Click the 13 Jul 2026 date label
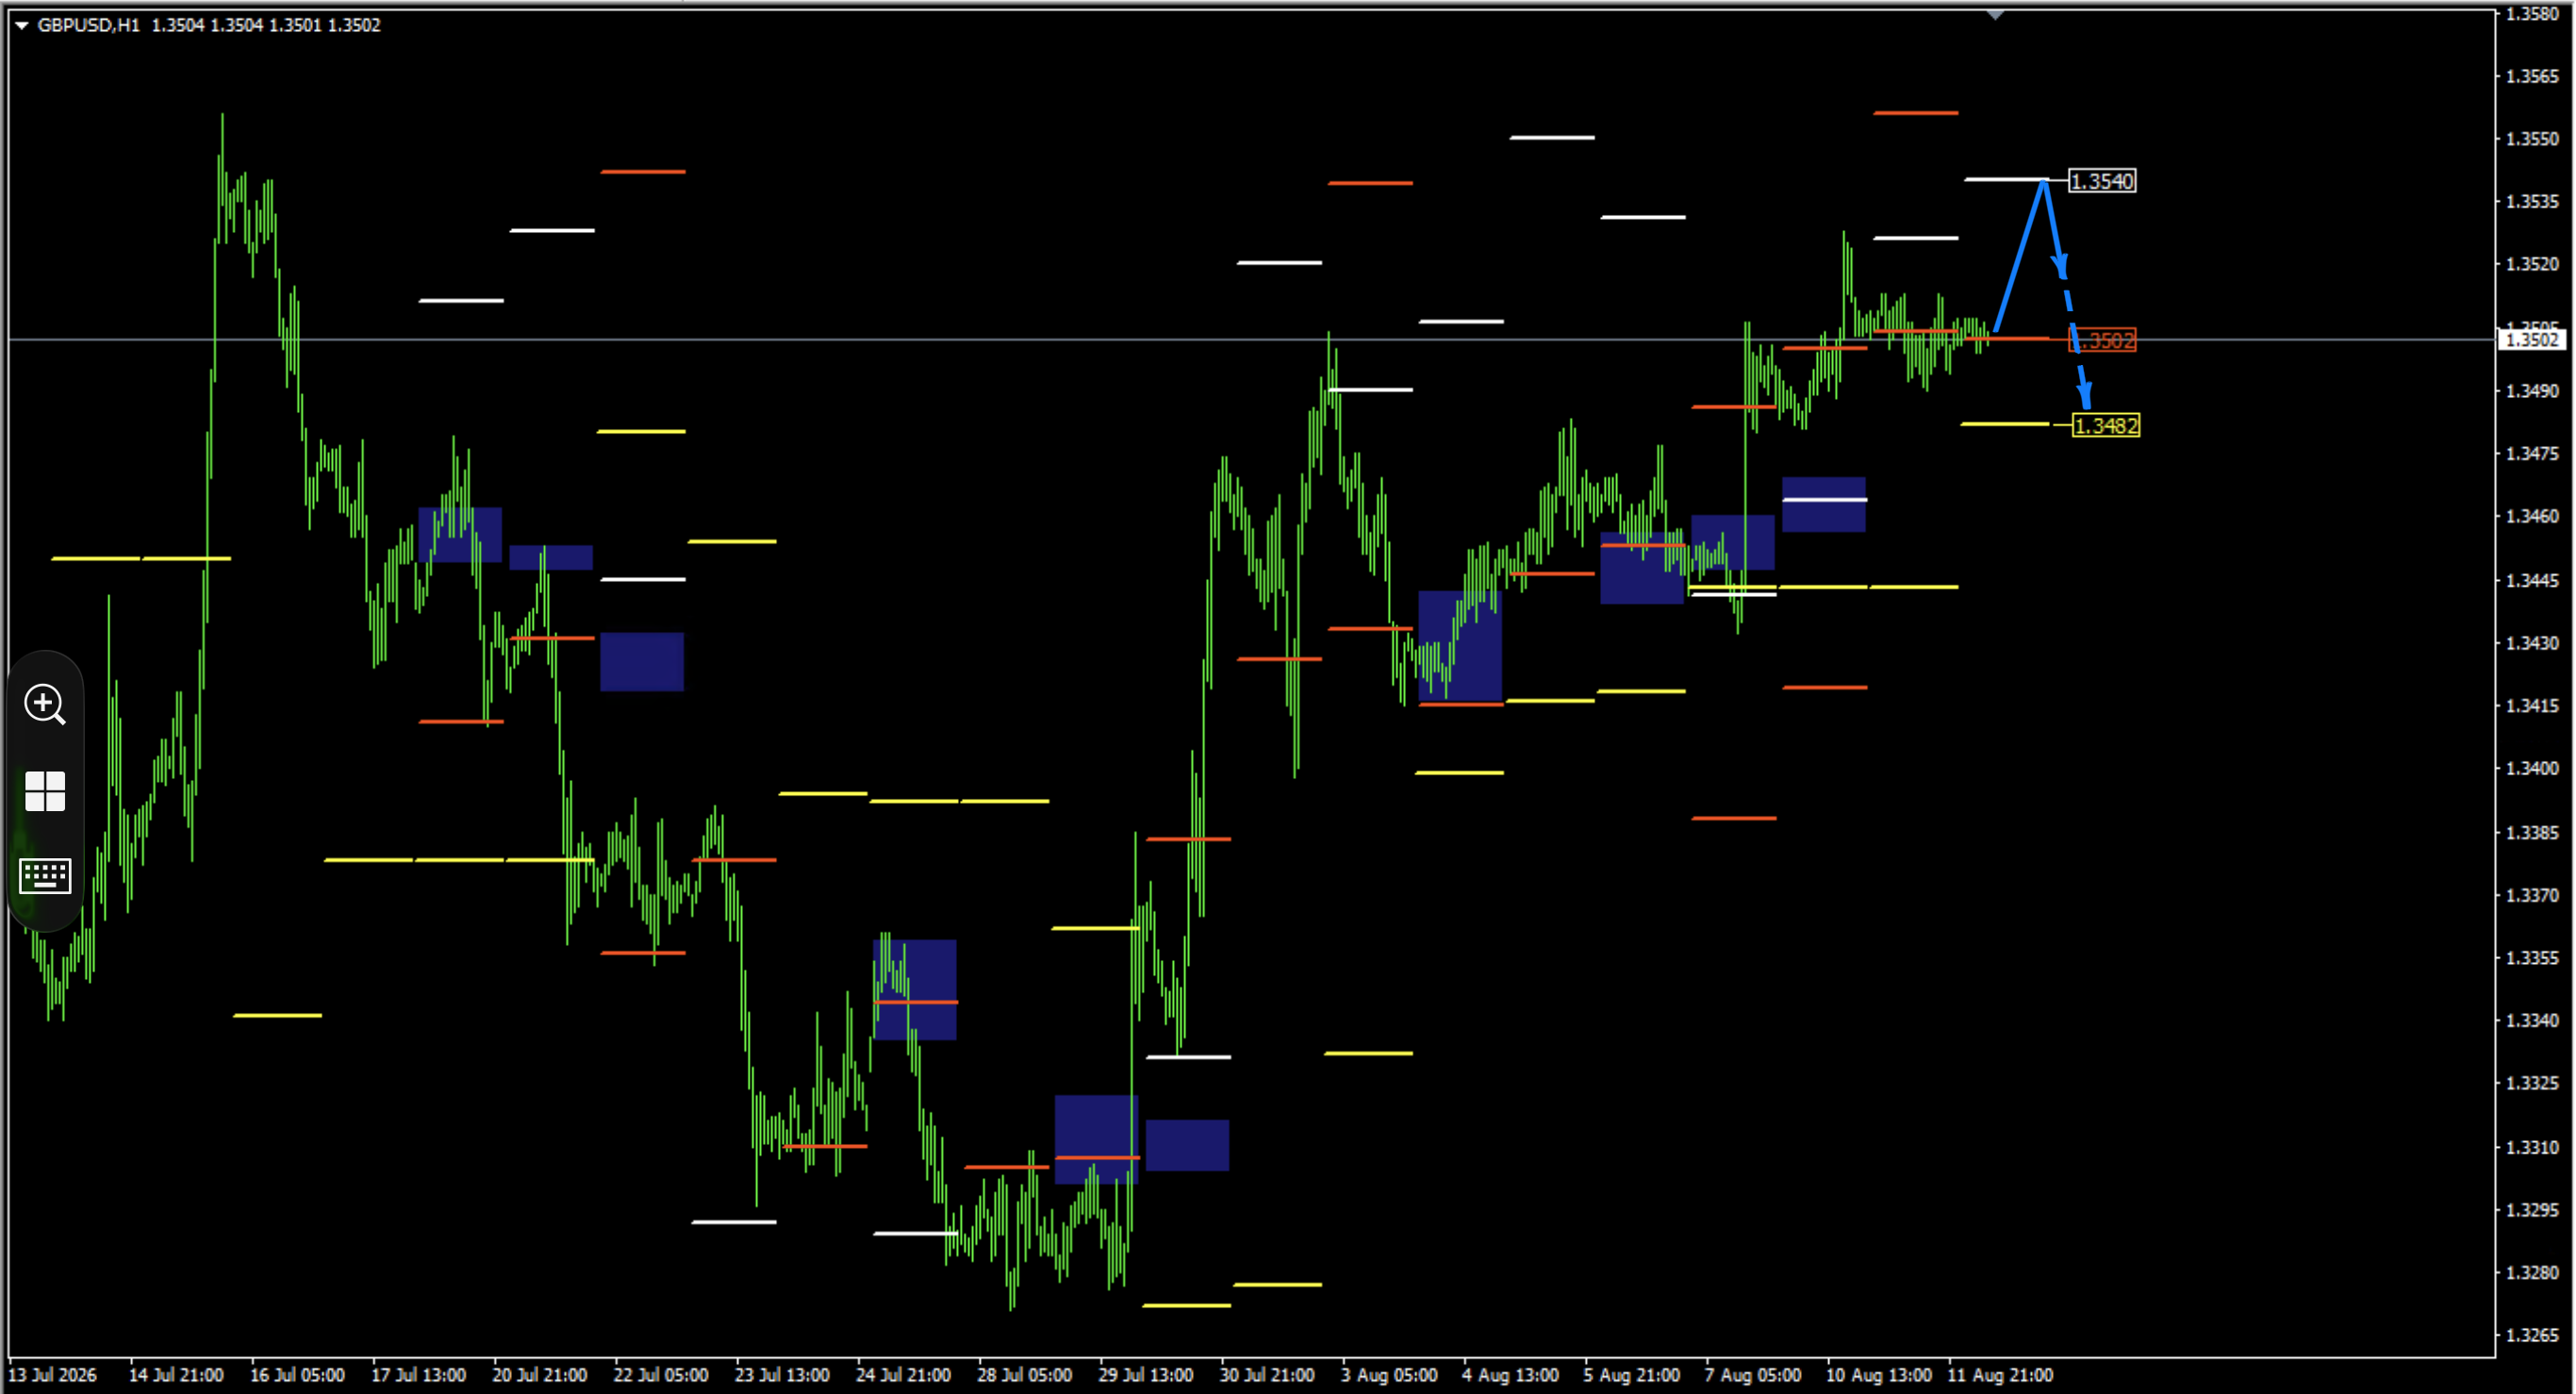This screenshot has width=2576, height=1394. pyautogui.click(x=52, y=1375)
